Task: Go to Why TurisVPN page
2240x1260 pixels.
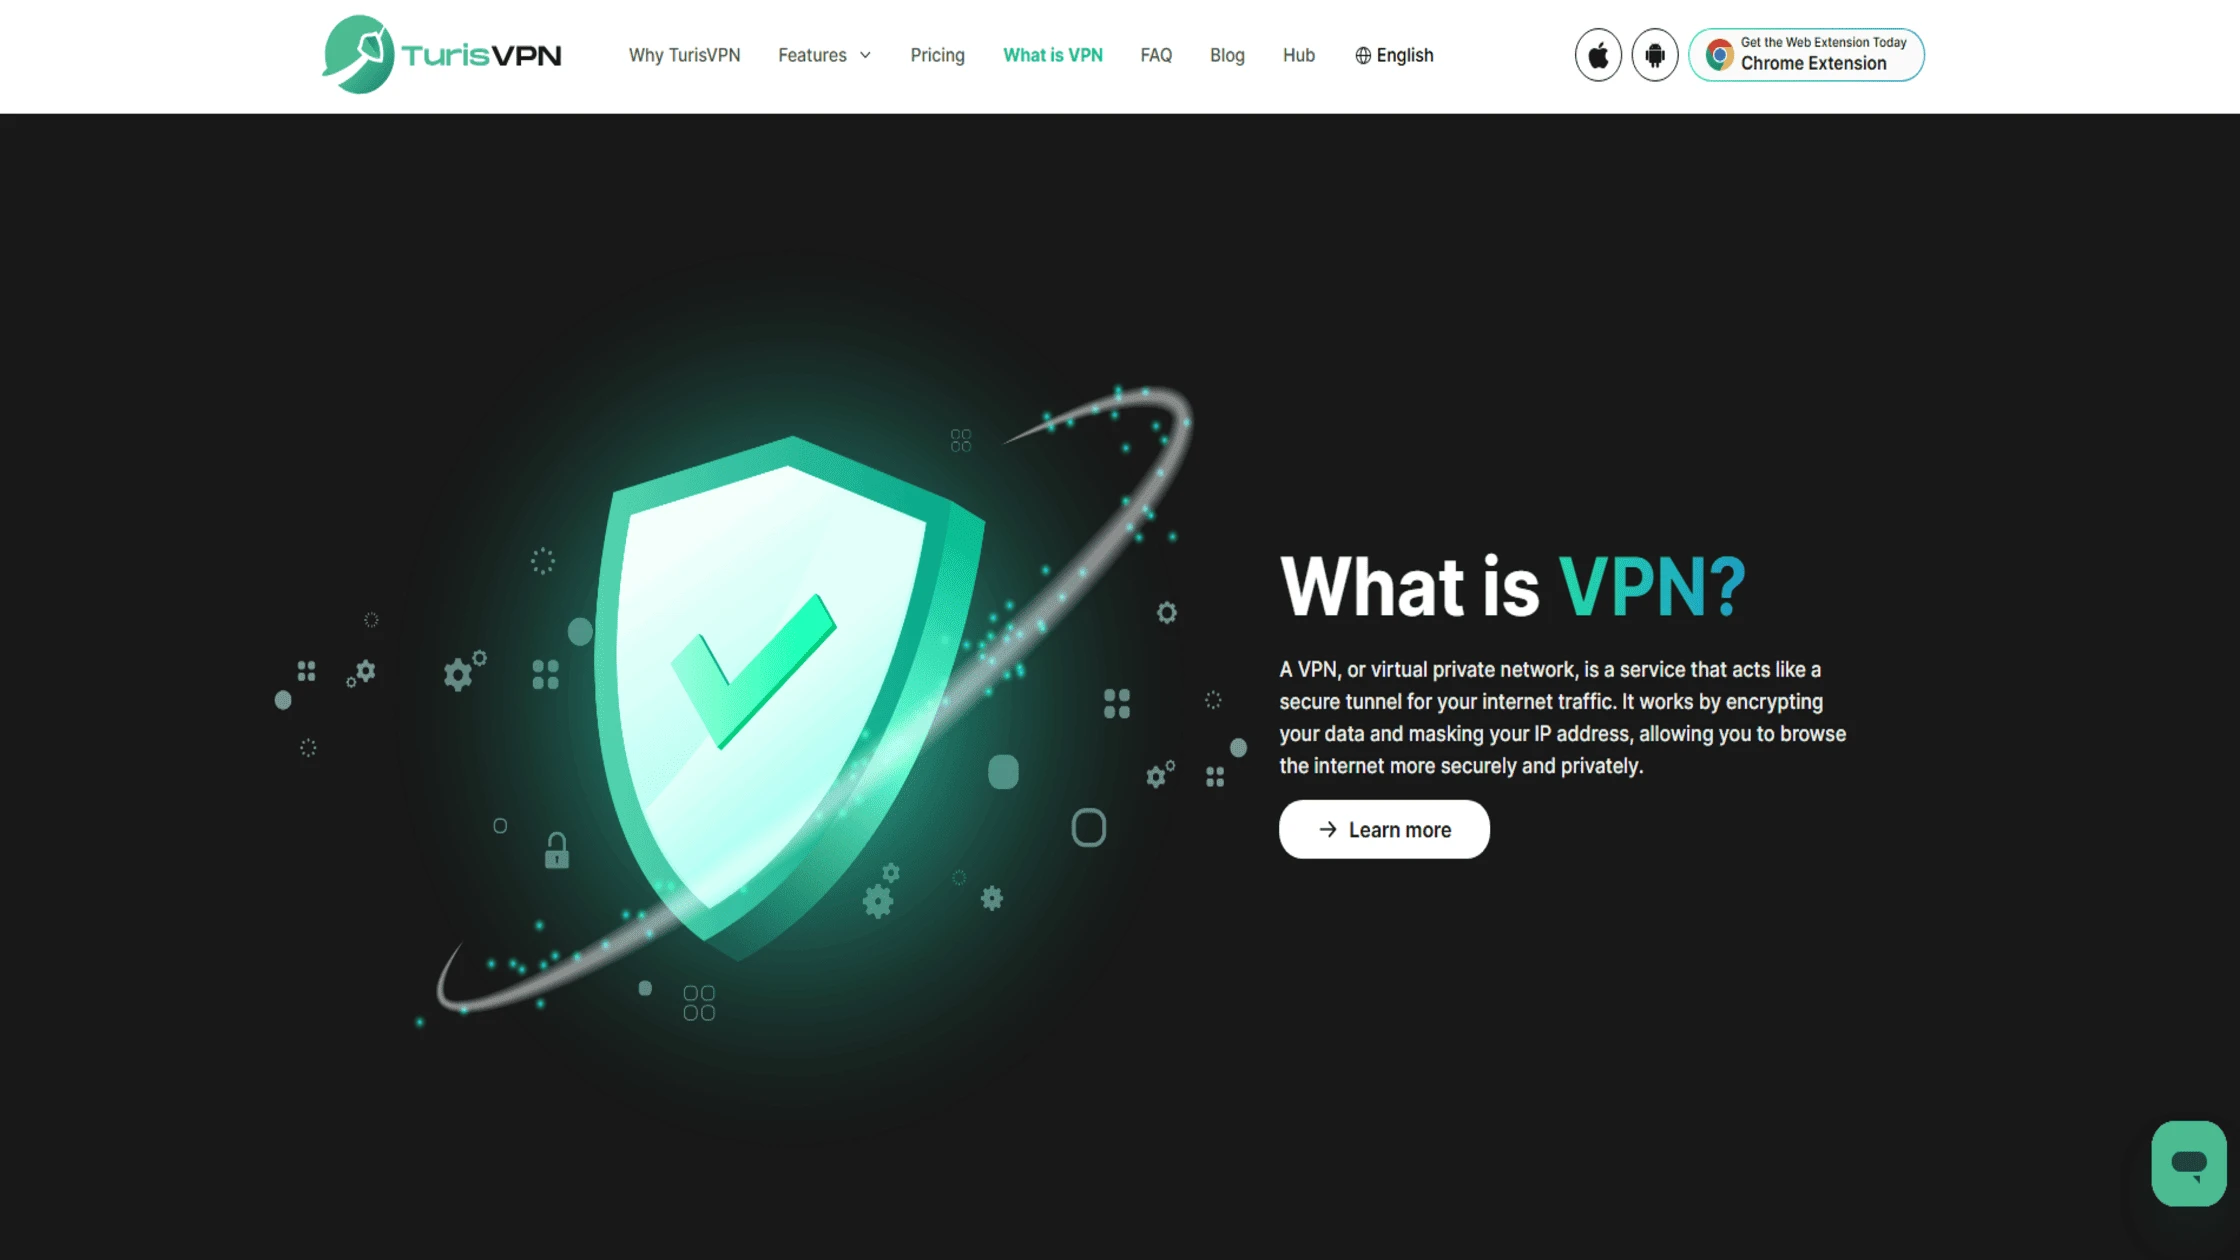Action: 684,55
